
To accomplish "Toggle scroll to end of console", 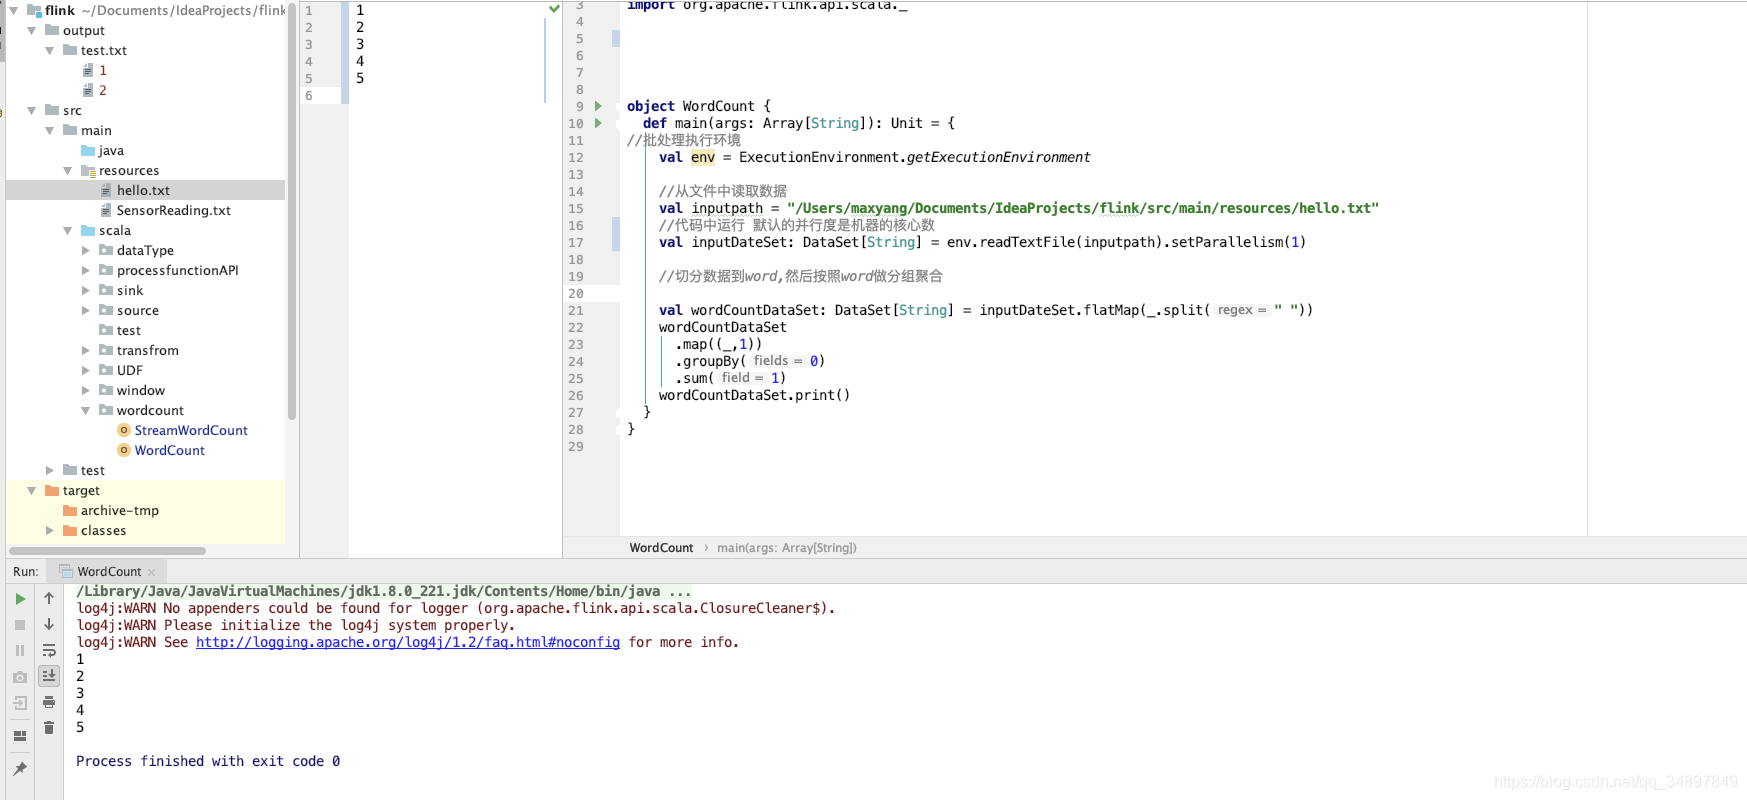I will point(49,676).
